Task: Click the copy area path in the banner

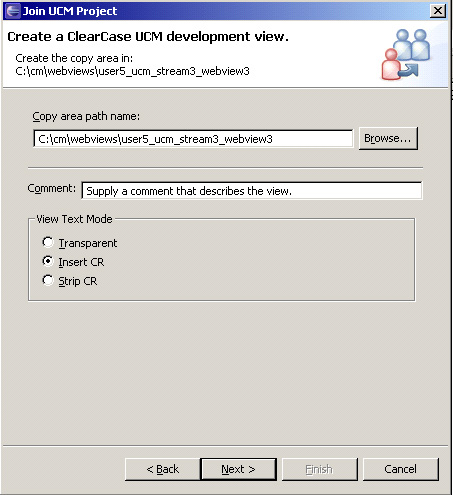Action: click(x=132, y=71)
